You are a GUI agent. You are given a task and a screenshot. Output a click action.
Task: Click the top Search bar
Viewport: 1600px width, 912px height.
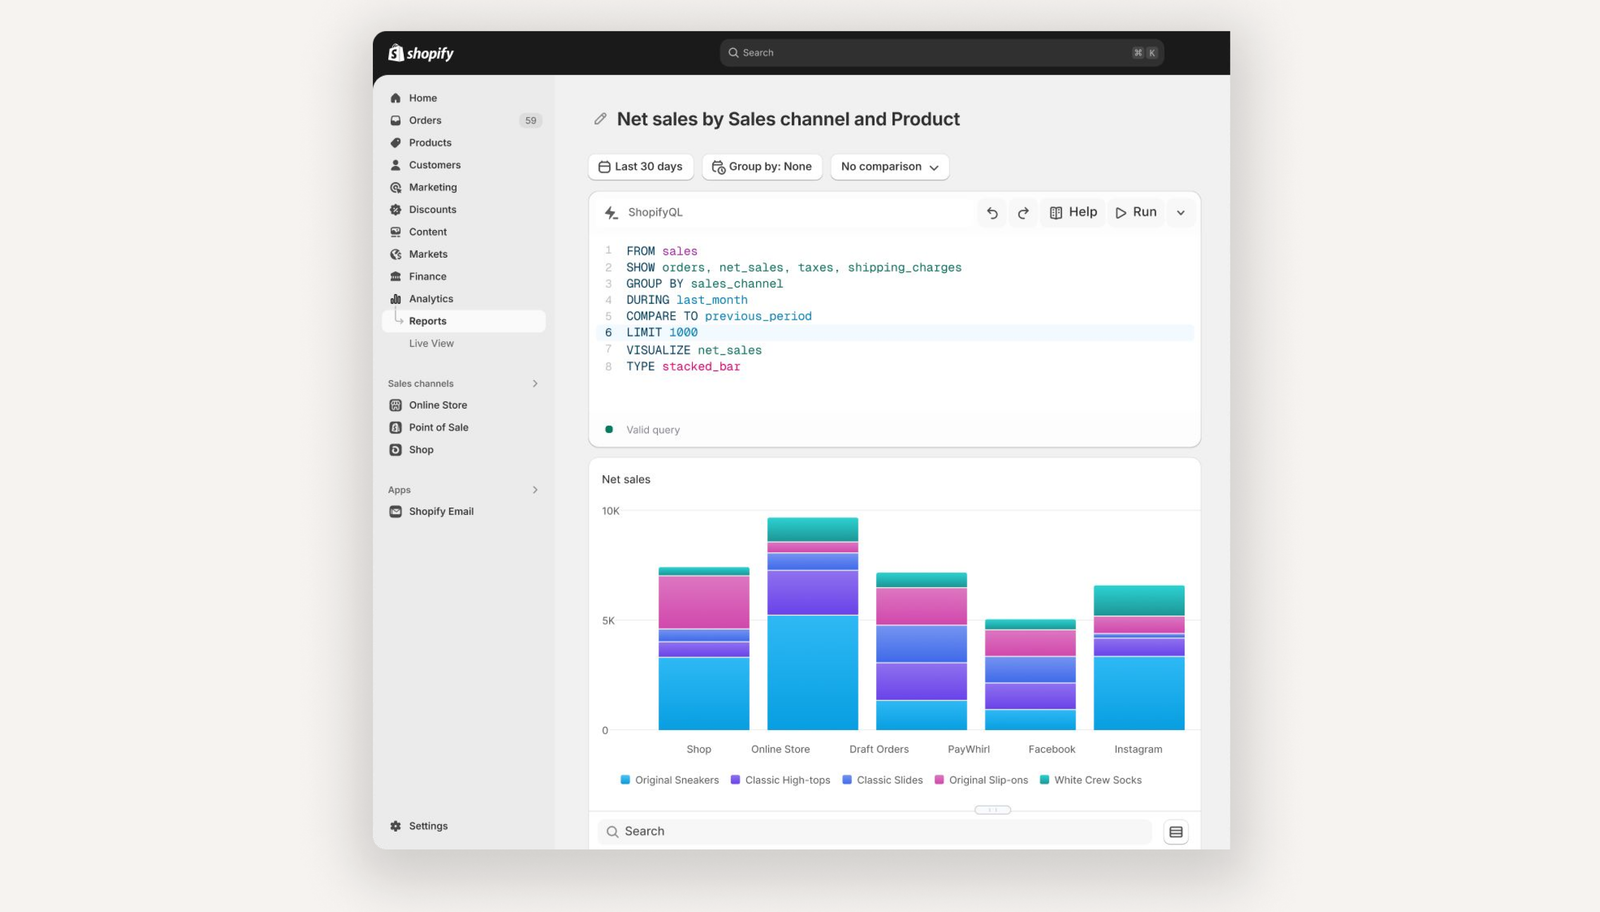(942, 53)
